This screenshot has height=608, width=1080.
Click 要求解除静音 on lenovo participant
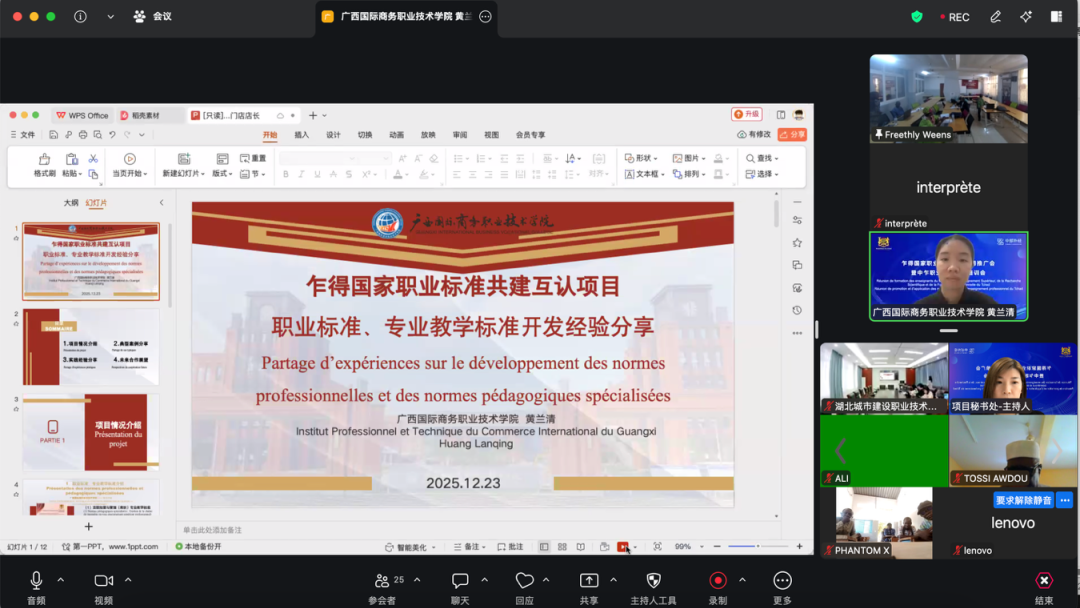point(1022,500)
